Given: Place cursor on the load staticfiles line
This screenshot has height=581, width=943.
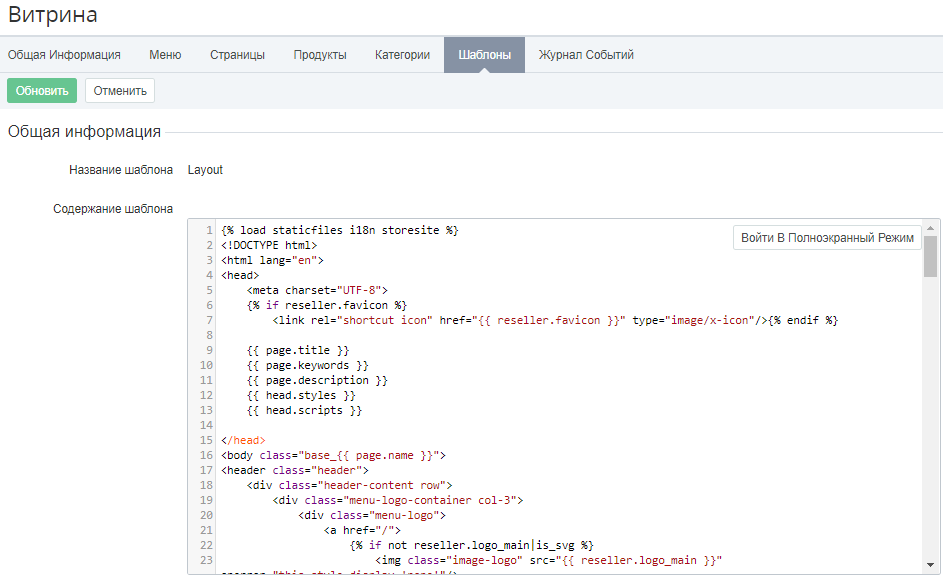Looking at the screenshot, I should tap(340, 230).
